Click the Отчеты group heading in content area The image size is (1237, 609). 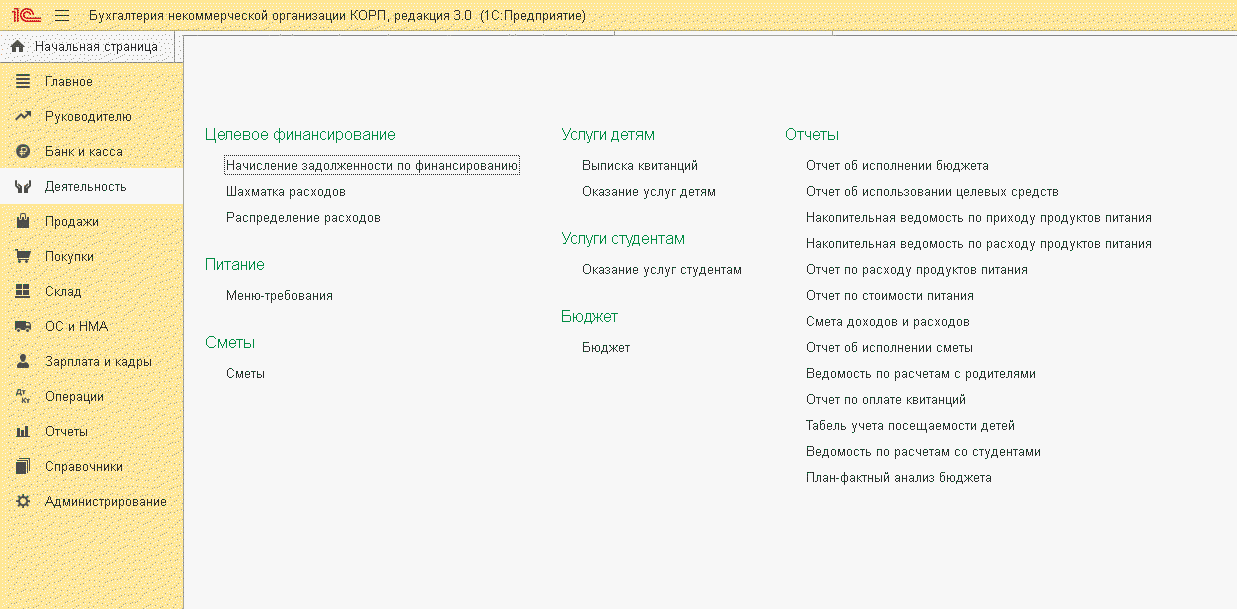click(812, 134)
